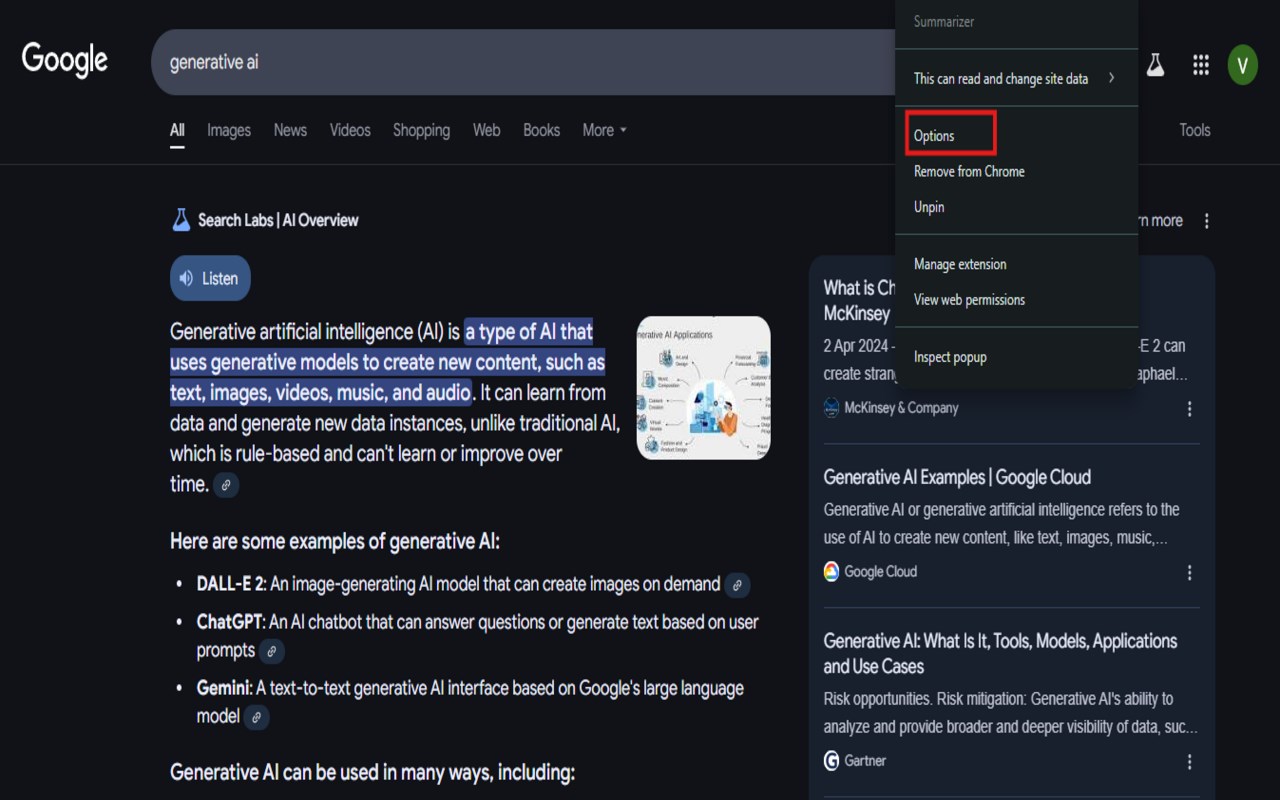This screenshot has width=1280, height=800.
Task: Open 'Generative AI: What Is It, Tools, Models' link
Action: click(1000, 654)
